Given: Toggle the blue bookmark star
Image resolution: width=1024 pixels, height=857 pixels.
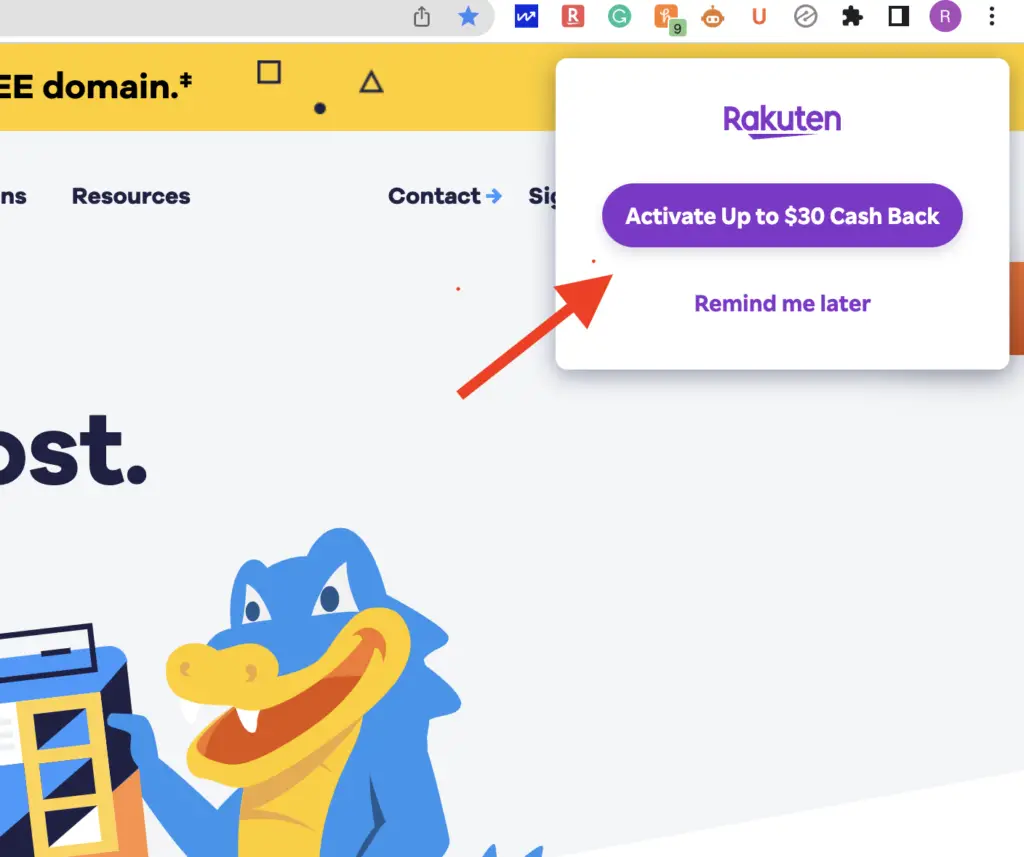Looking at the screenshot, I should [x=468, y=16].
